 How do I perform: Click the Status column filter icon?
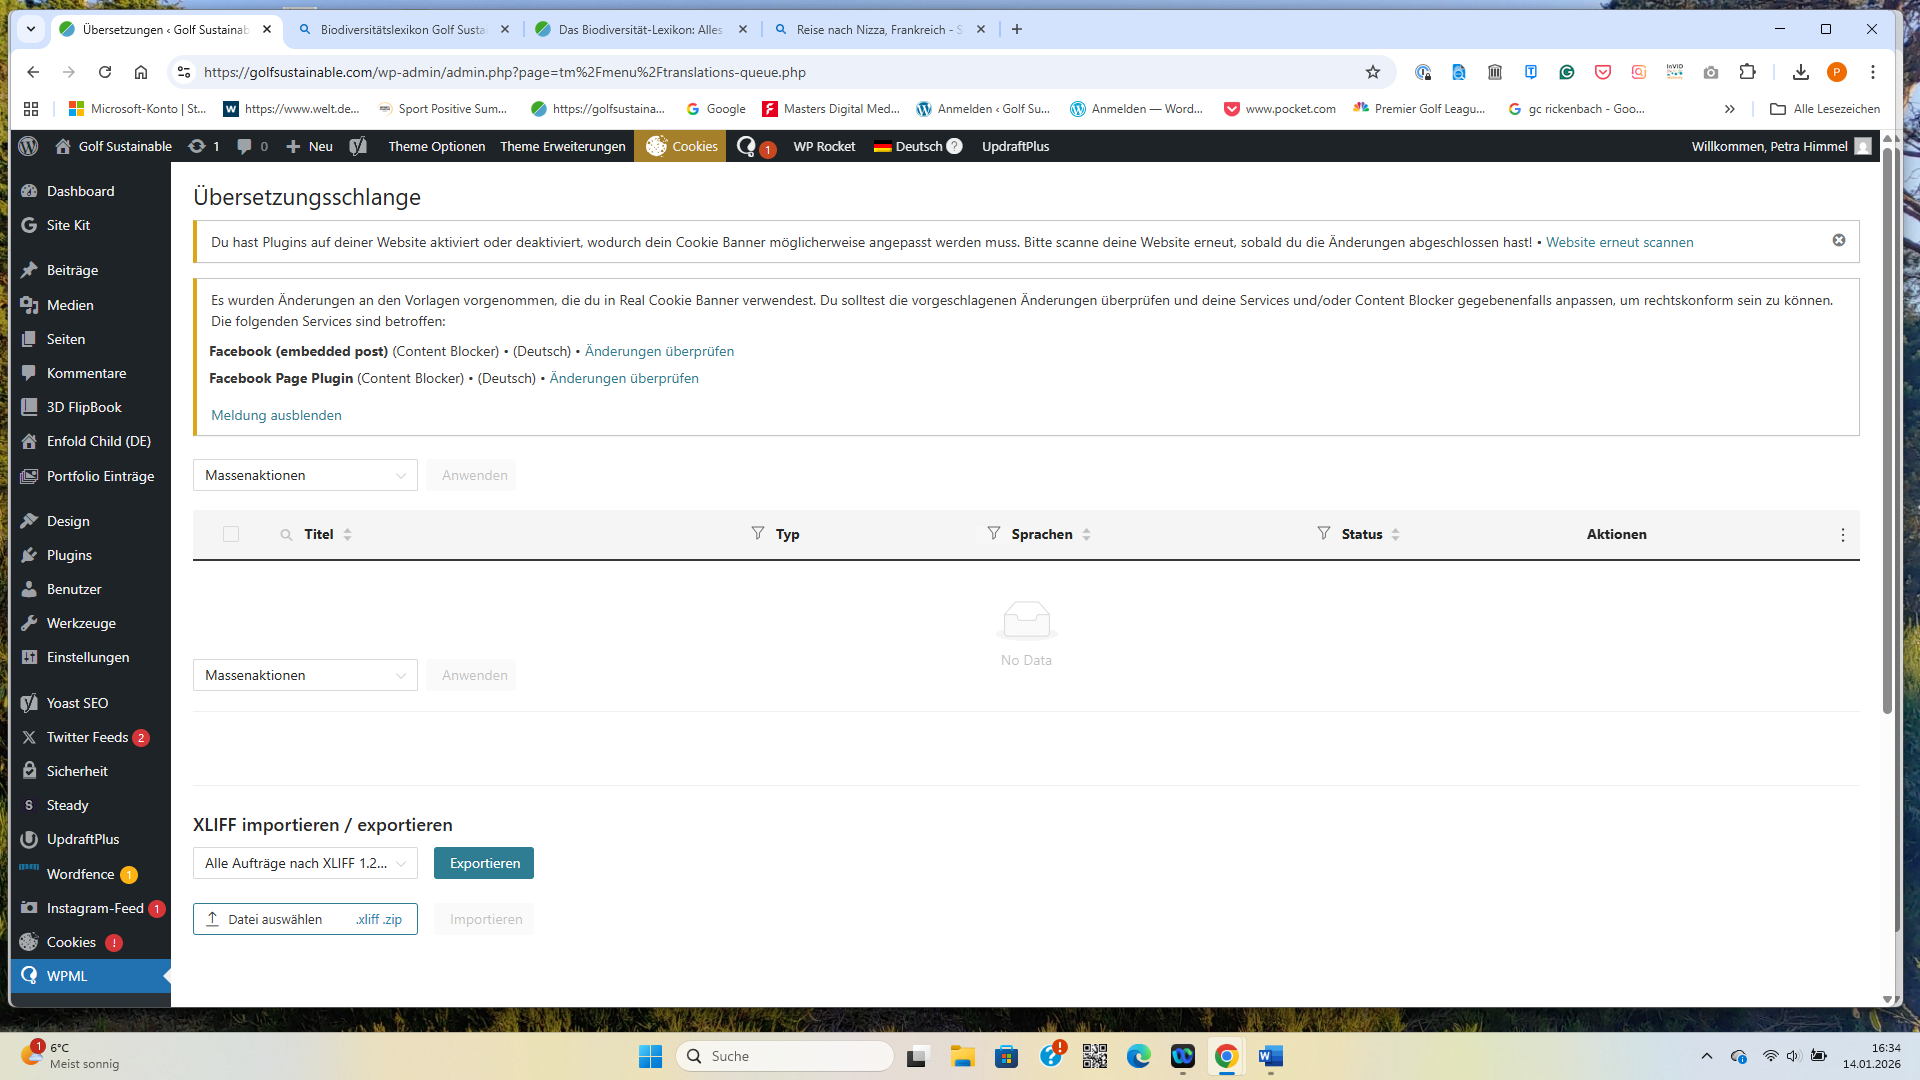pos(1323,533)
